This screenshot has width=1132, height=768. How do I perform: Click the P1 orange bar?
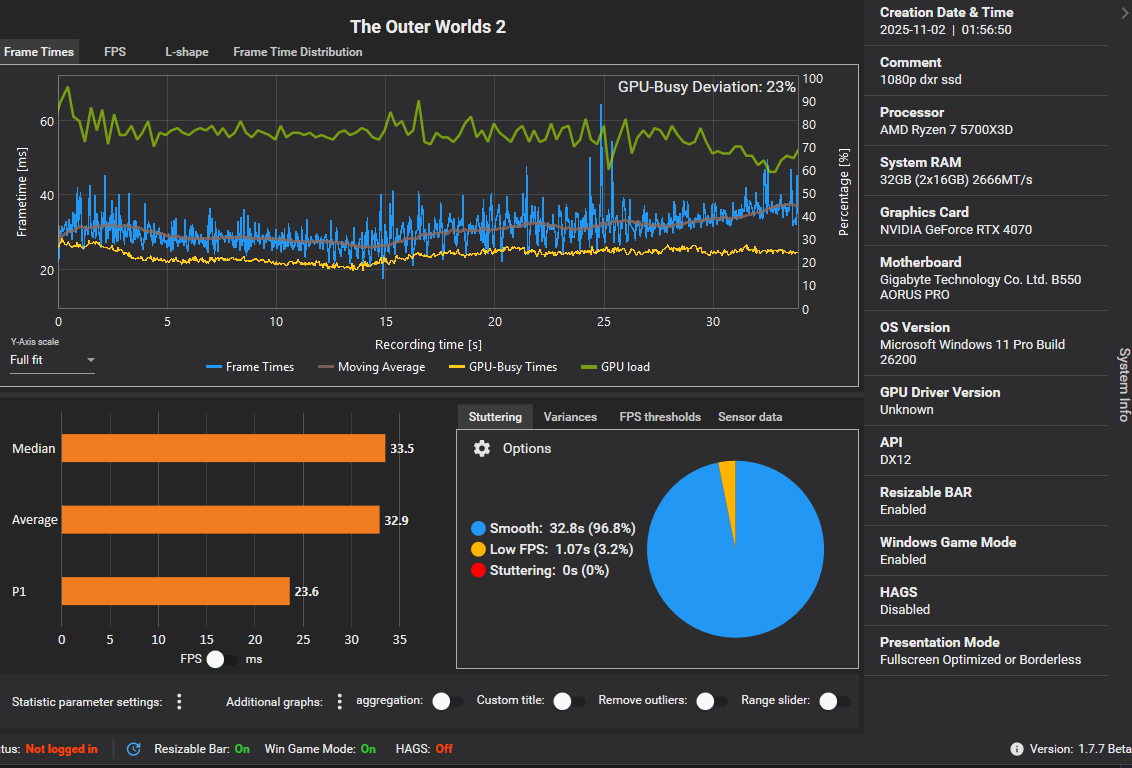pos(175,591)
